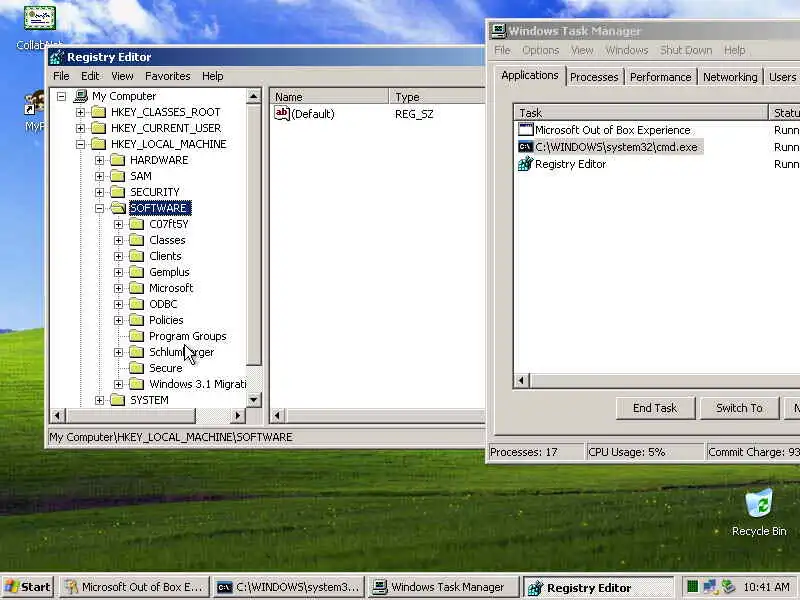Select the CollabNet desktop icon
Screen dimensions: 800x600
40,18
